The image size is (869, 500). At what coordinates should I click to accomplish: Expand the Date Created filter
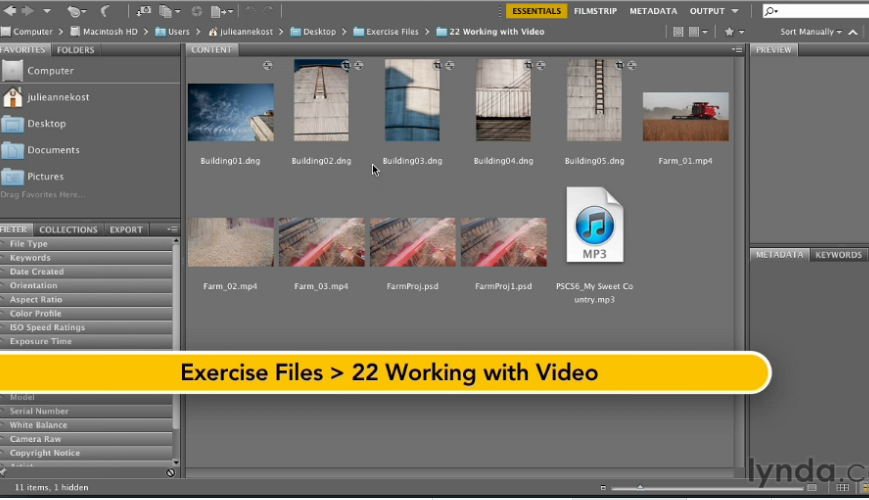[86, 272]
